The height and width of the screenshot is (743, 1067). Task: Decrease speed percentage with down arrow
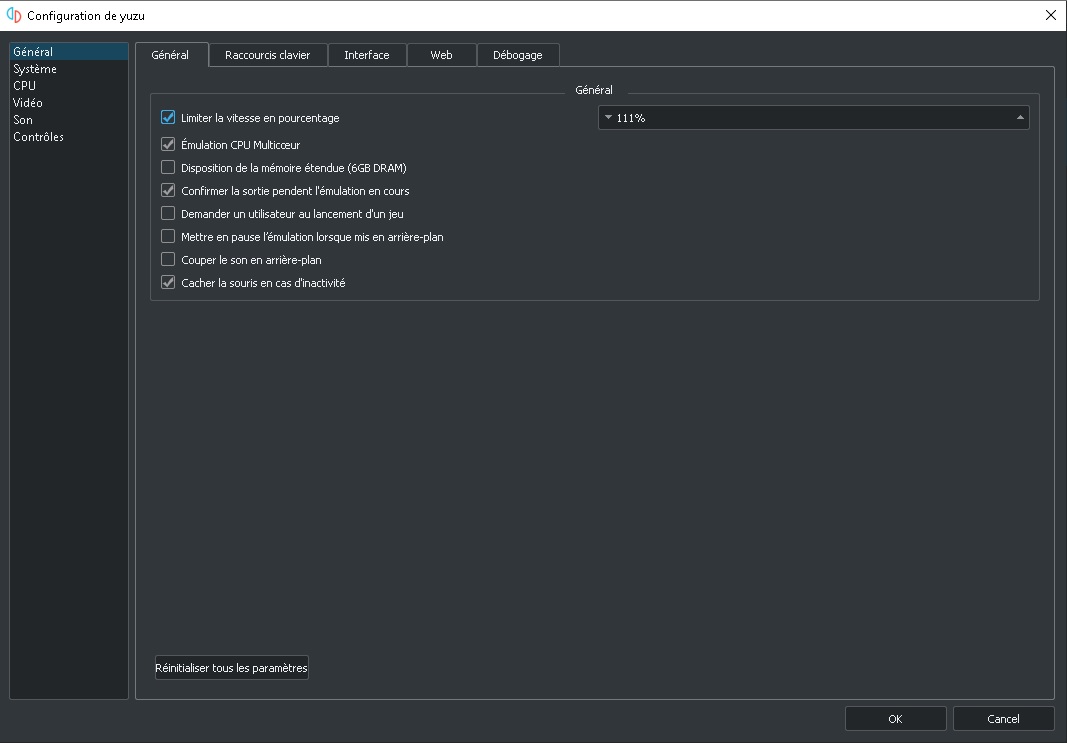pyautogui.click(x=608, y=118)
